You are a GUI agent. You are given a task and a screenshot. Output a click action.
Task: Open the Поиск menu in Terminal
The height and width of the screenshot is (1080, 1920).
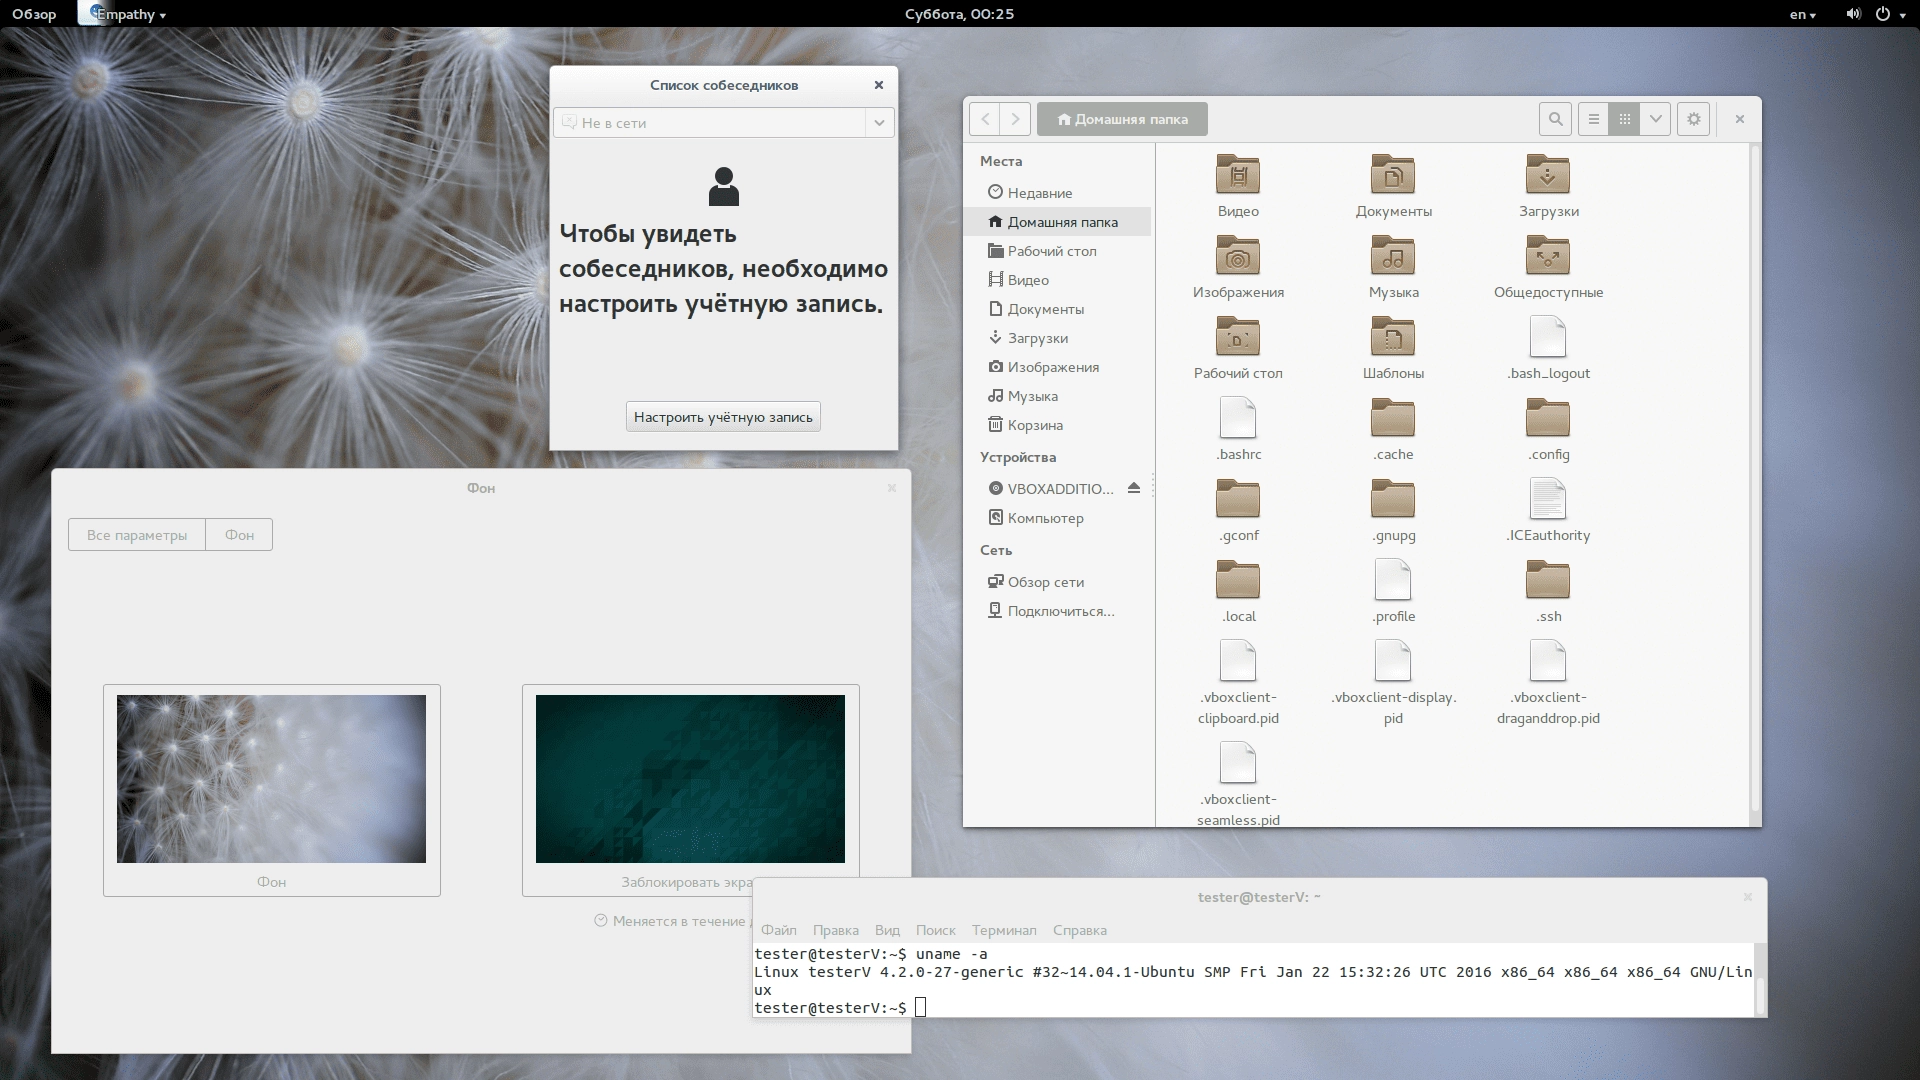(935, 930)
